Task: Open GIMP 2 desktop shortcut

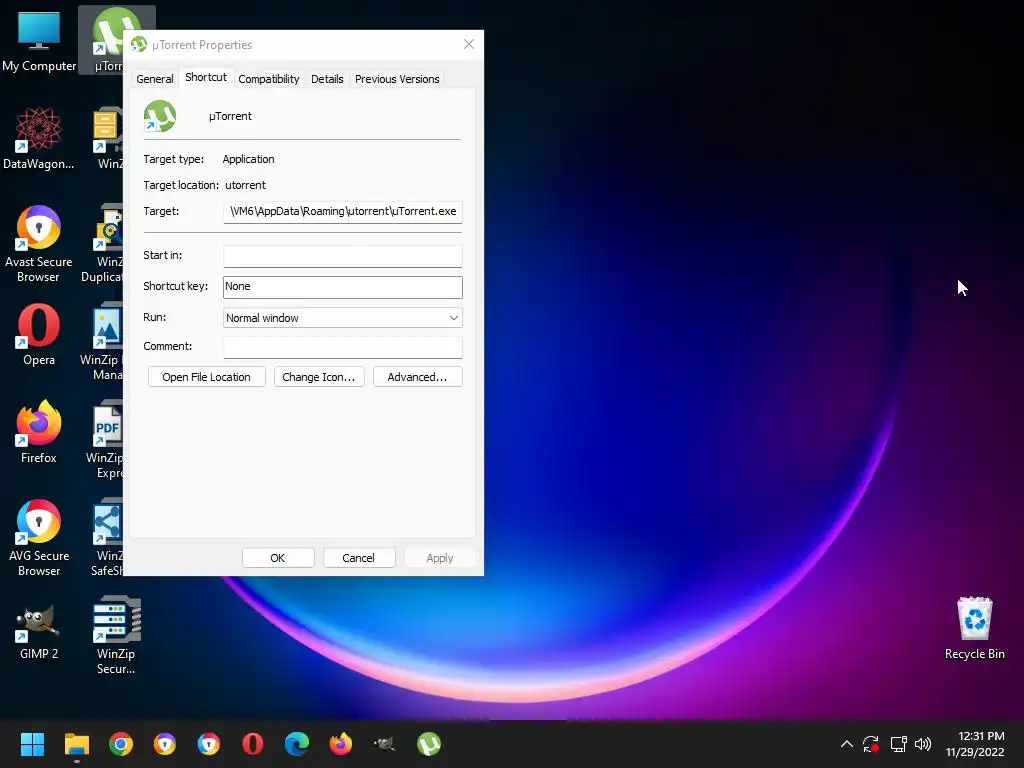Action: (39, 632)
